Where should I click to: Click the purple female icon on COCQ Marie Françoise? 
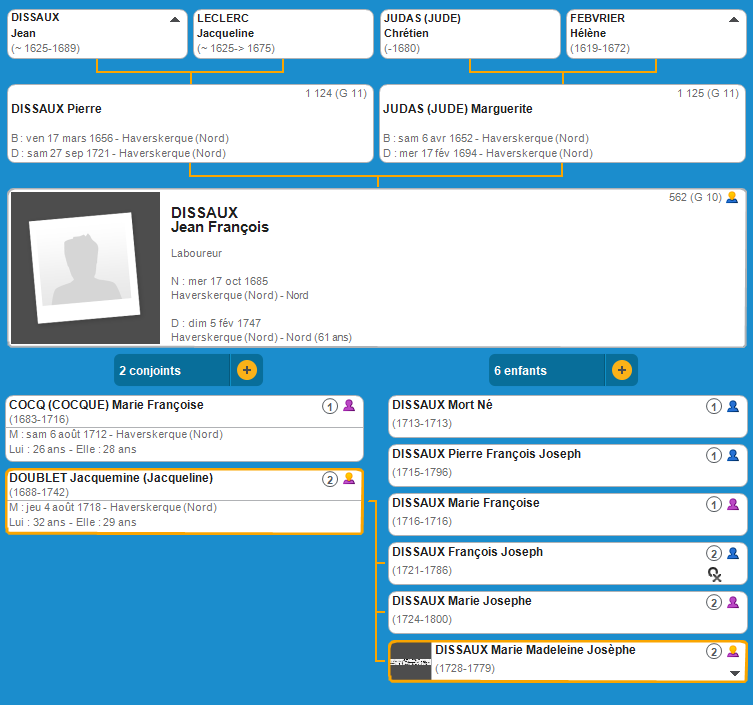[x=349, y=406]
